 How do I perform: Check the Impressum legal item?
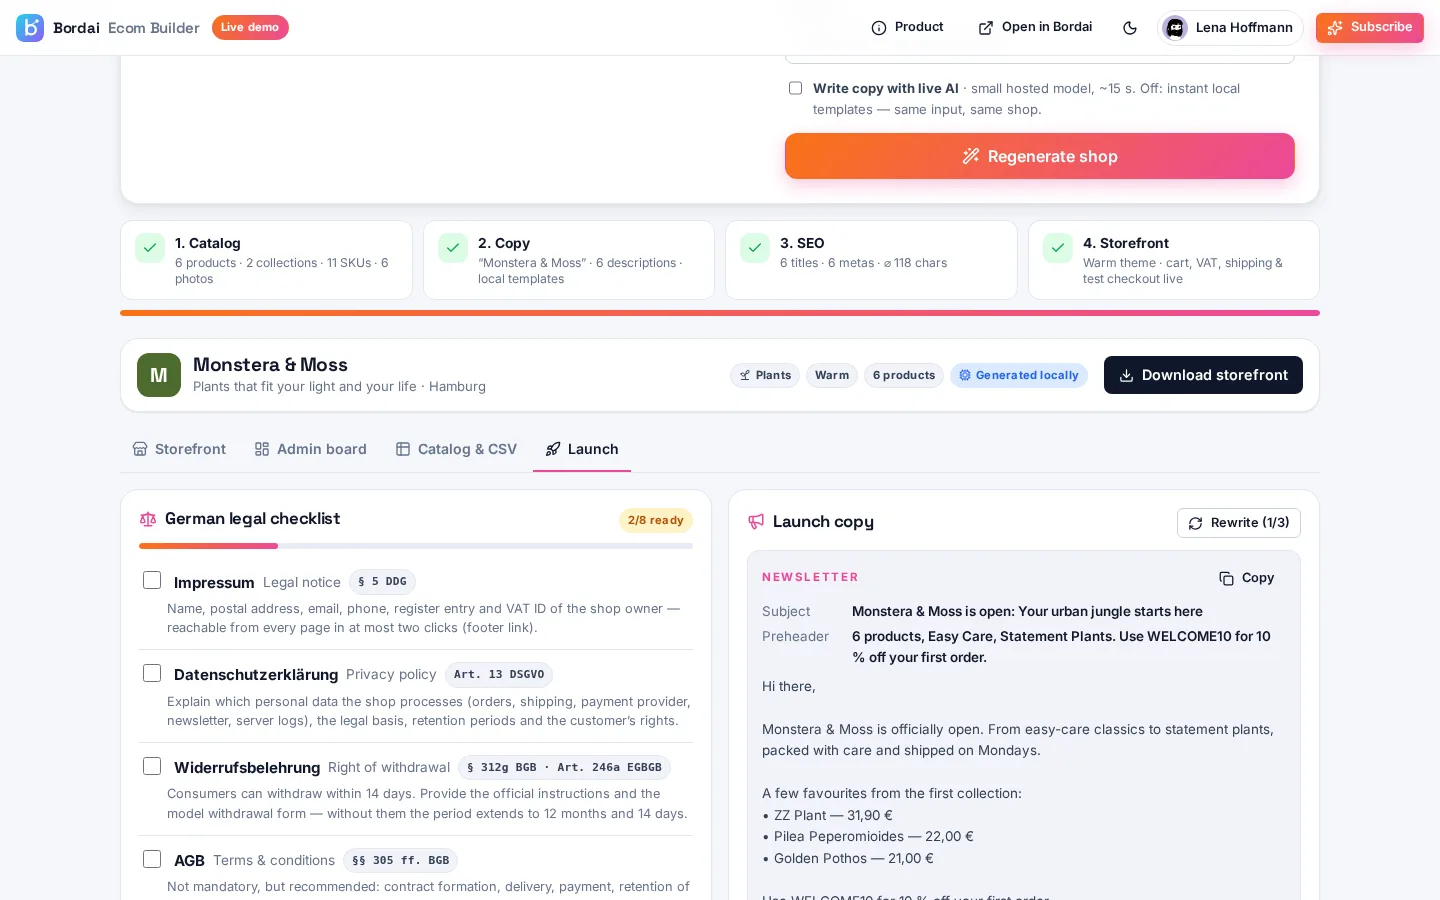(152, 580)
